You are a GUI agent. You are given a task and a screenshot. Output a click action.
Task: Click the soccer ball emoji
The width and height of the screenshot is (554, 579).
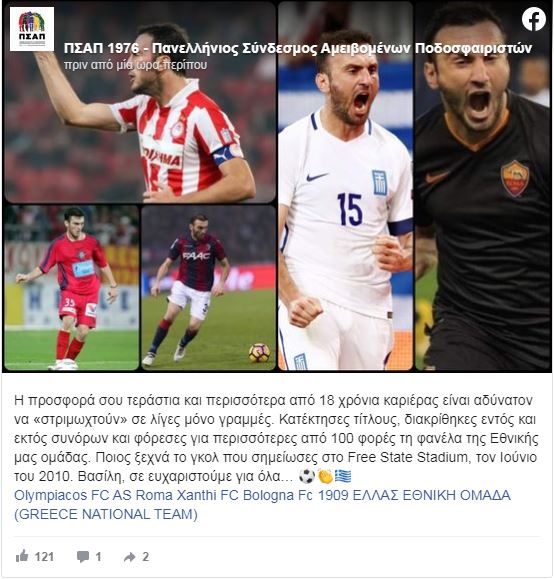[x=307, y=476]
